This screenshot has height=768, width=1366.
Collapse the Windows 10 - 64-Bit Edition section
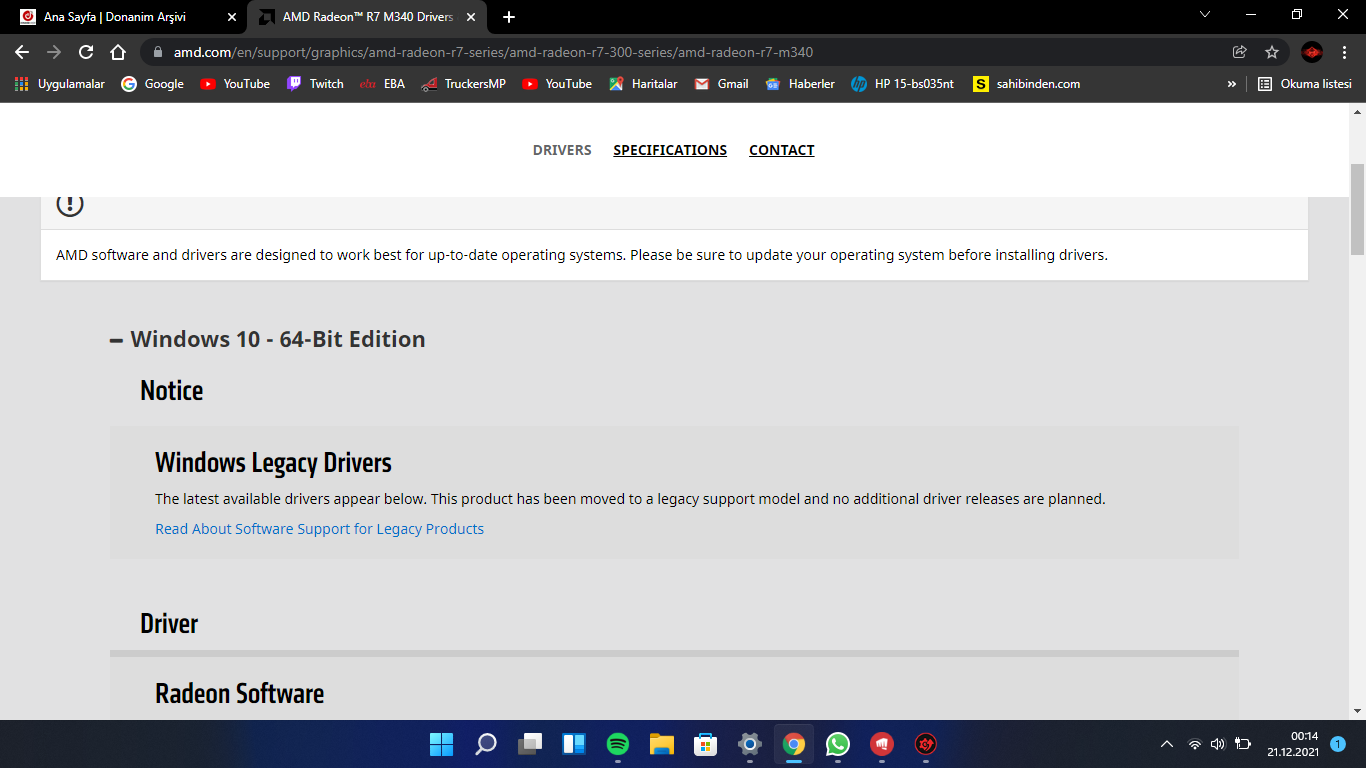[x=268, y=340]
